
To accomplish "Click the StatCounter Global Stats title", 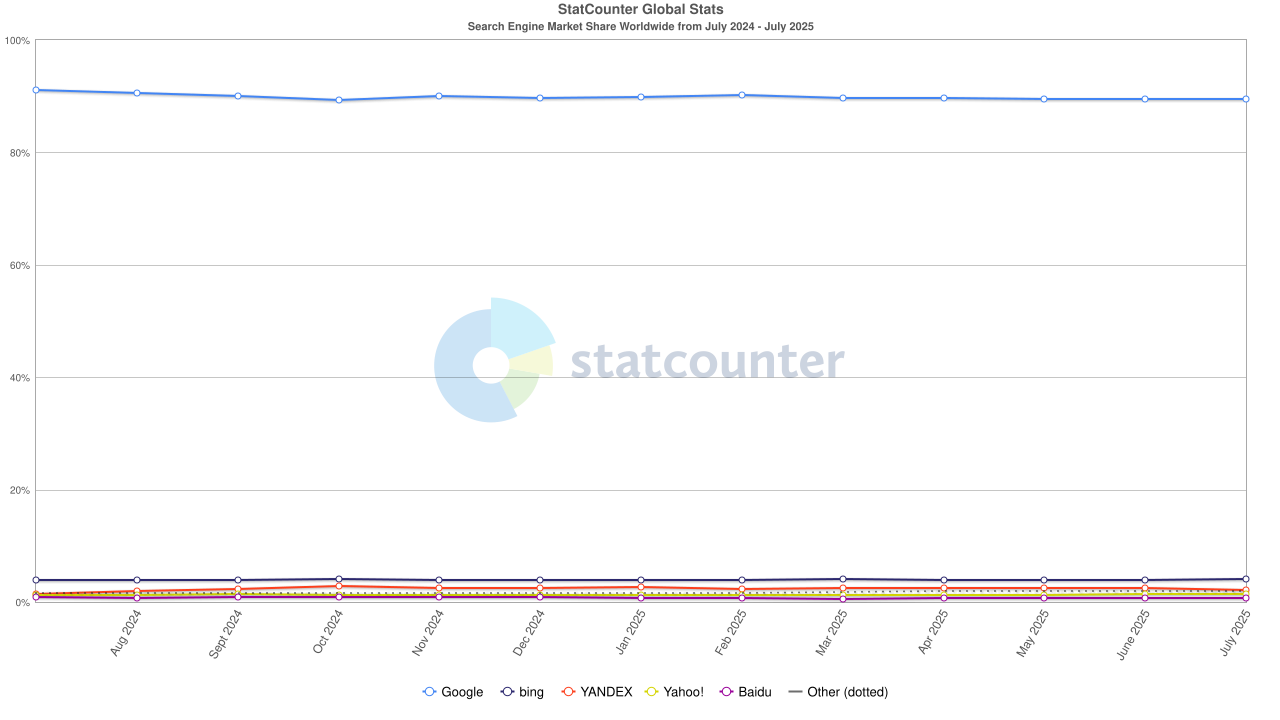I will coord(640,10).
